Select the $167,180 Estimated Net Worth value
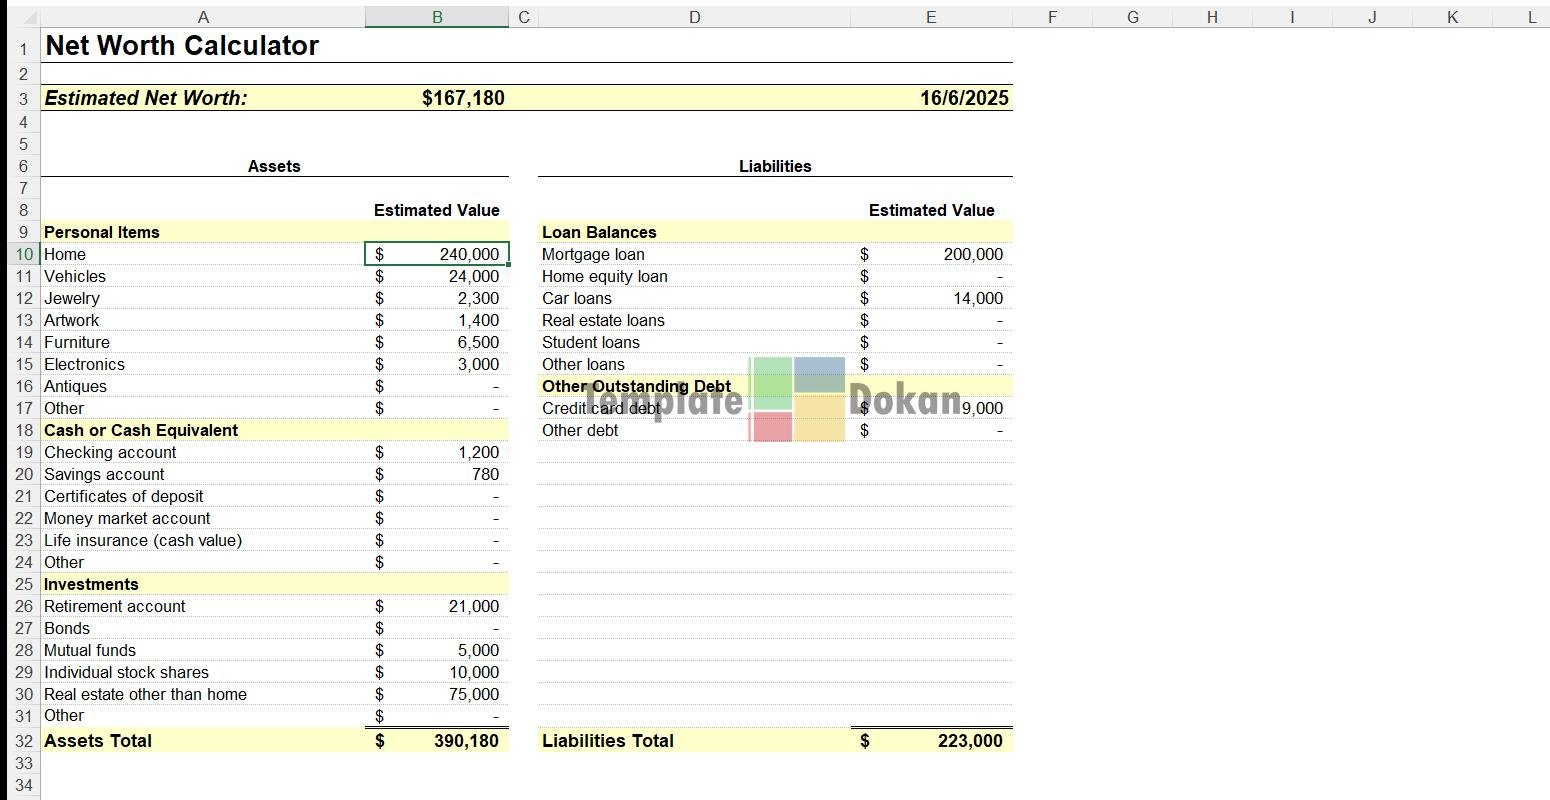 coord(463,98)
